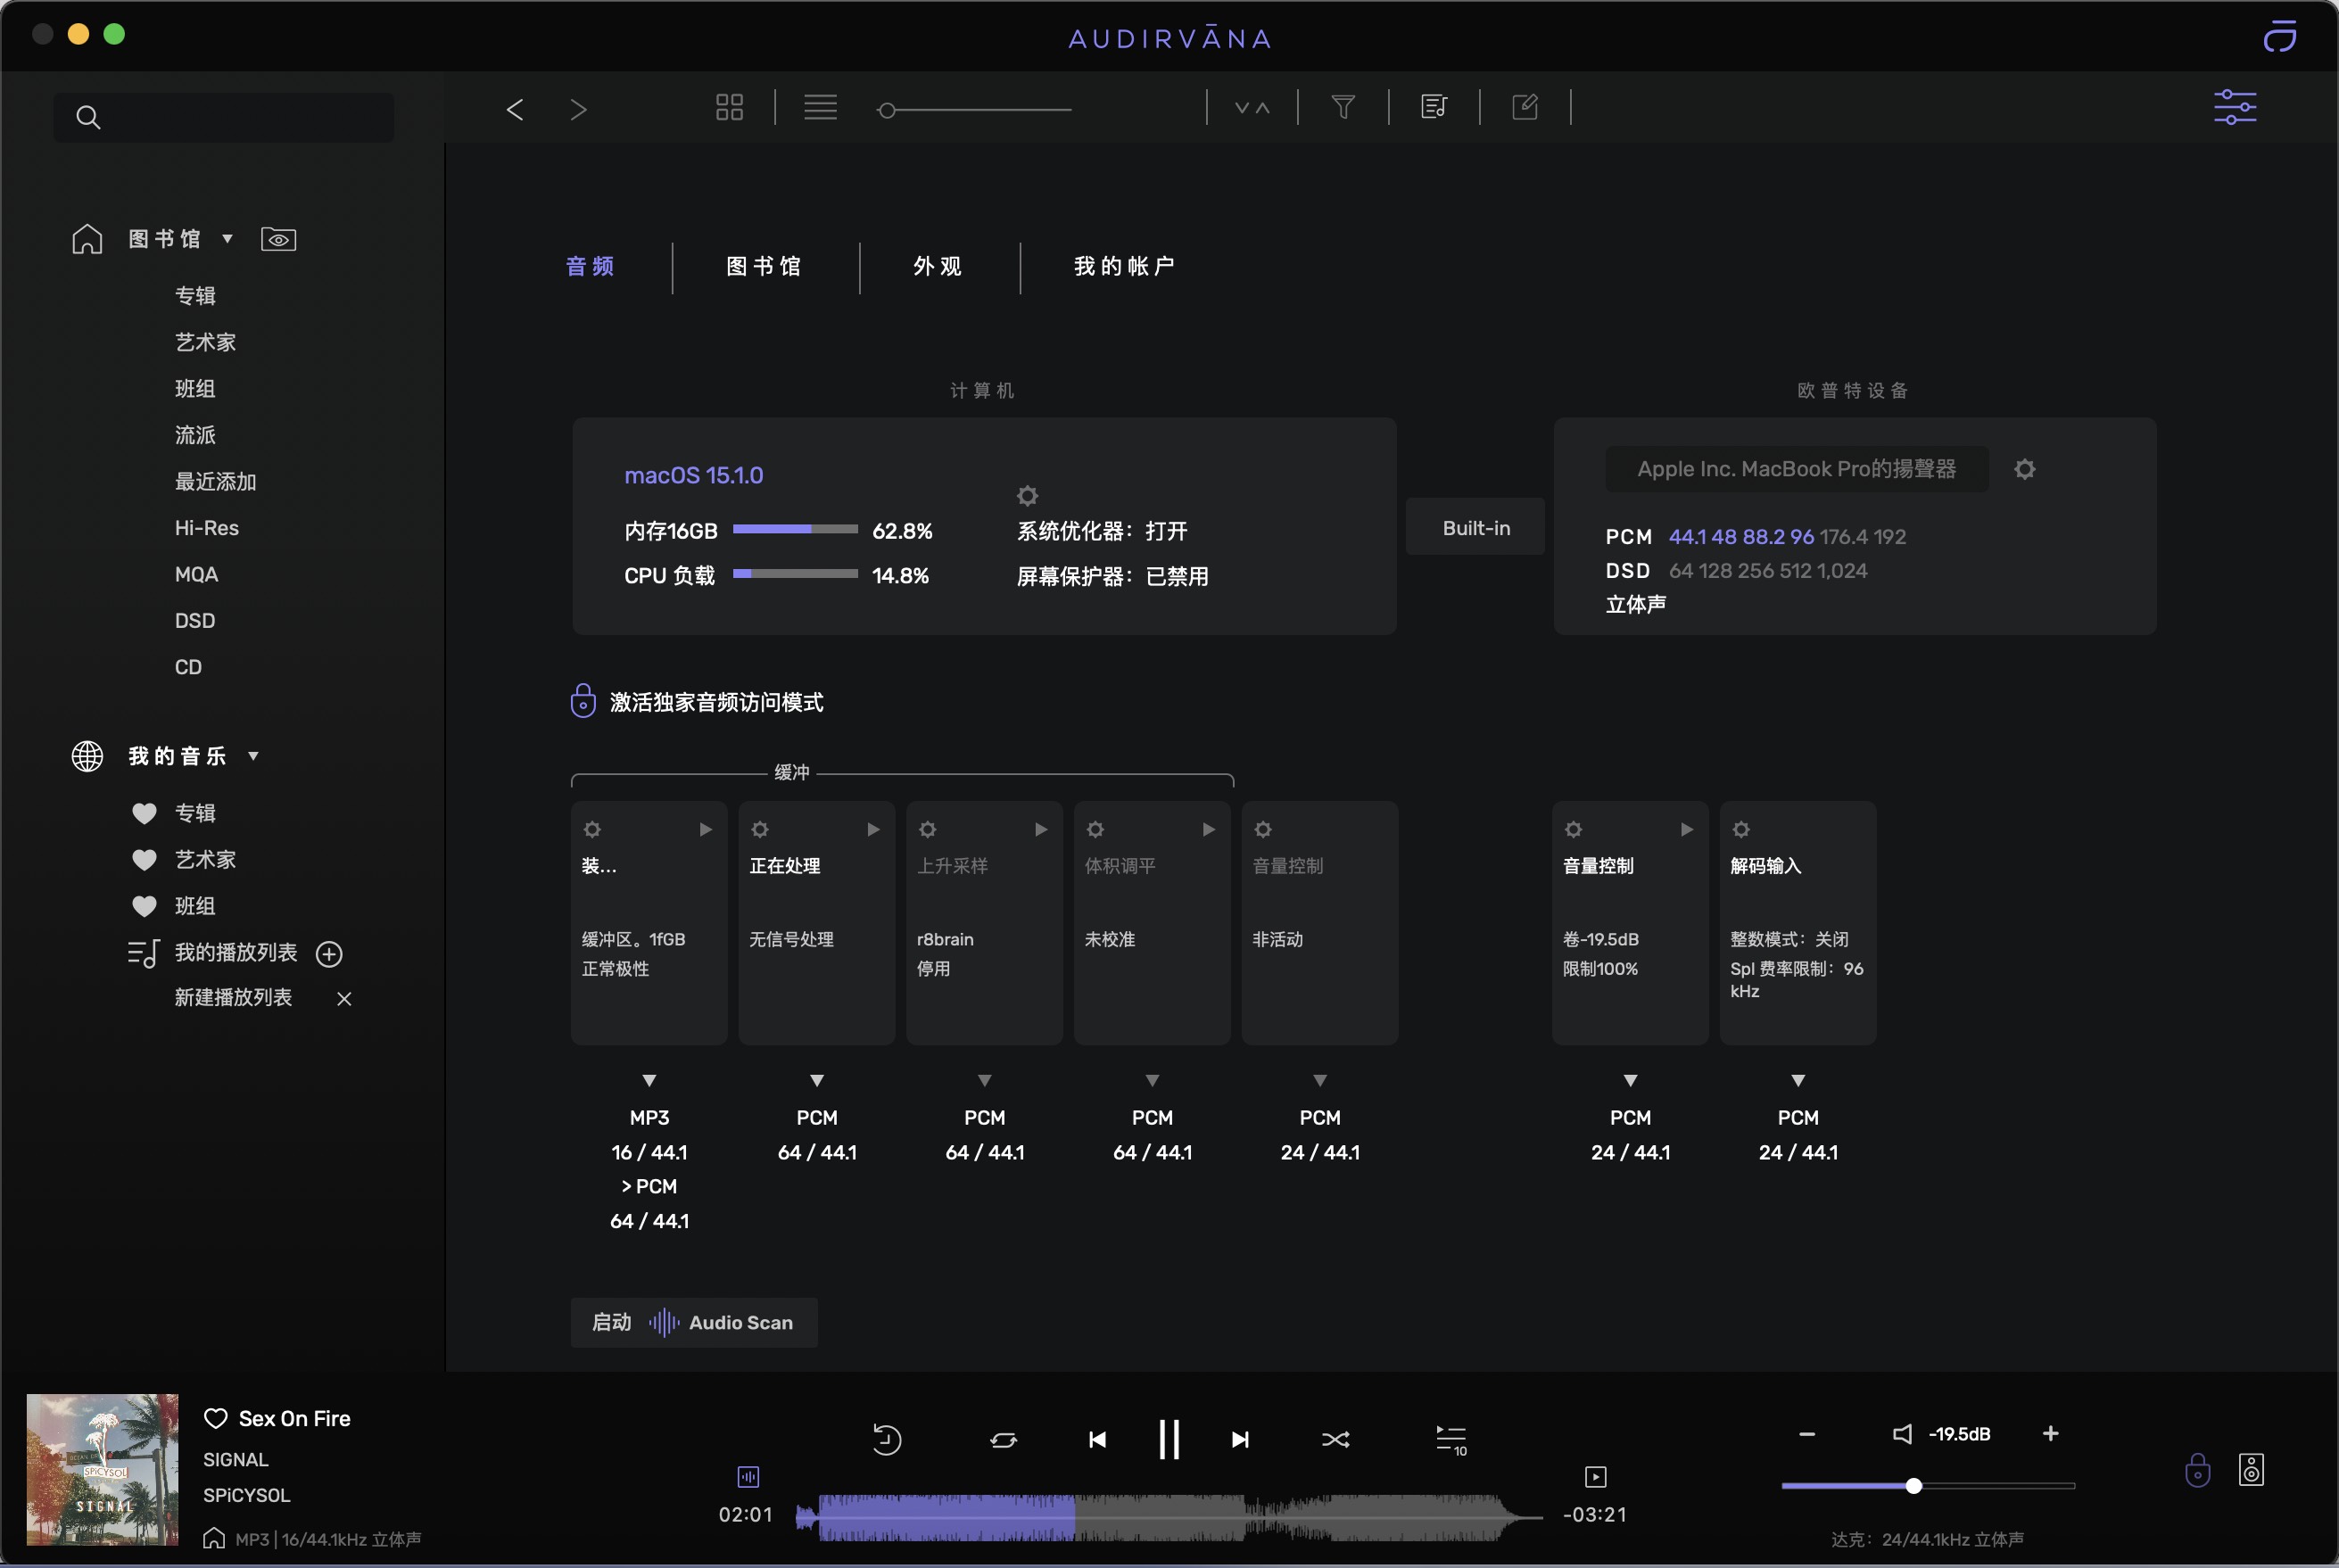Click the repeat loop icon
Image resolution: width=2339 pixels, height=1568 pixels.
1003,1439
